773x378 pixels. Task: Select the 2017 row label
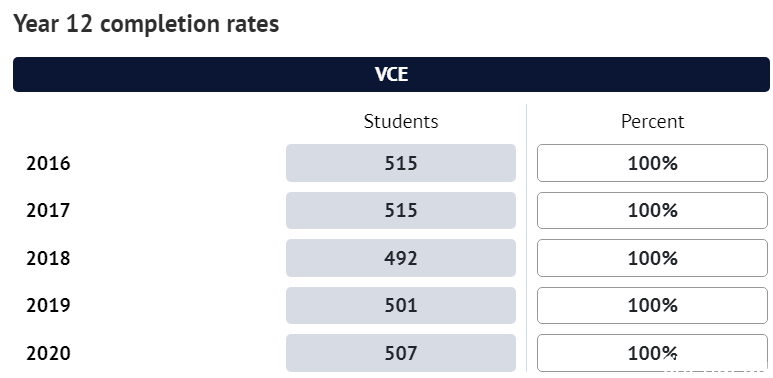point(48,210)
